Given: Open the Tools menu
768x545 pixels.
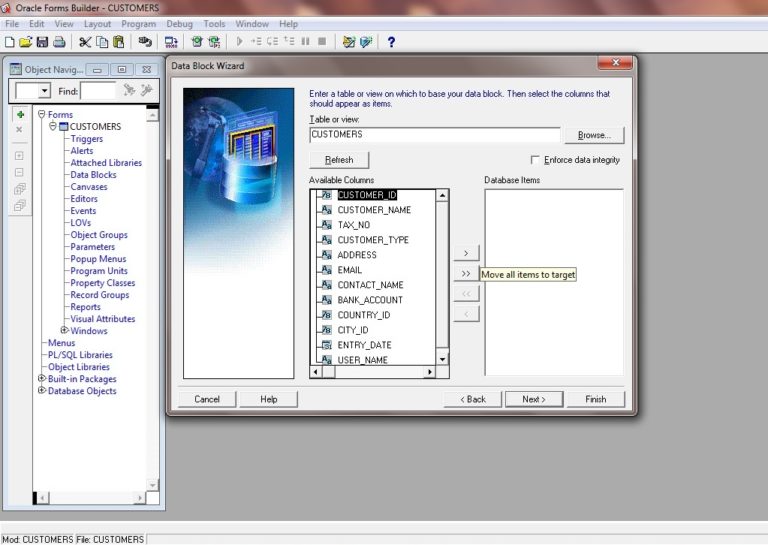Looking at the screenshot, I should tap(214, 24).
